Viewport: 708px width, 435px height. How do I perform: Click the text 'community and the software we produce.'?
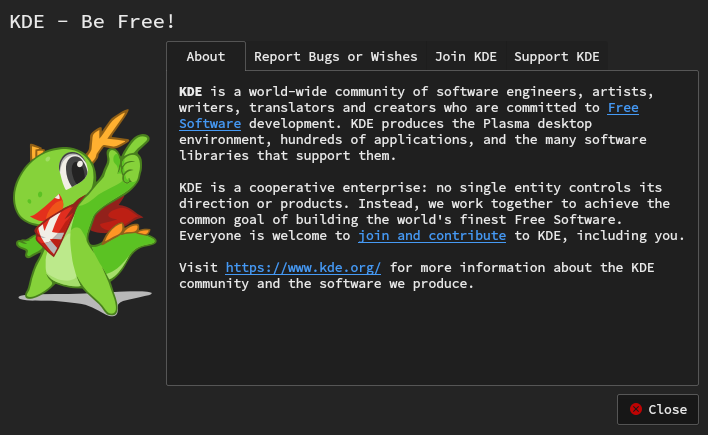point(326,284)
